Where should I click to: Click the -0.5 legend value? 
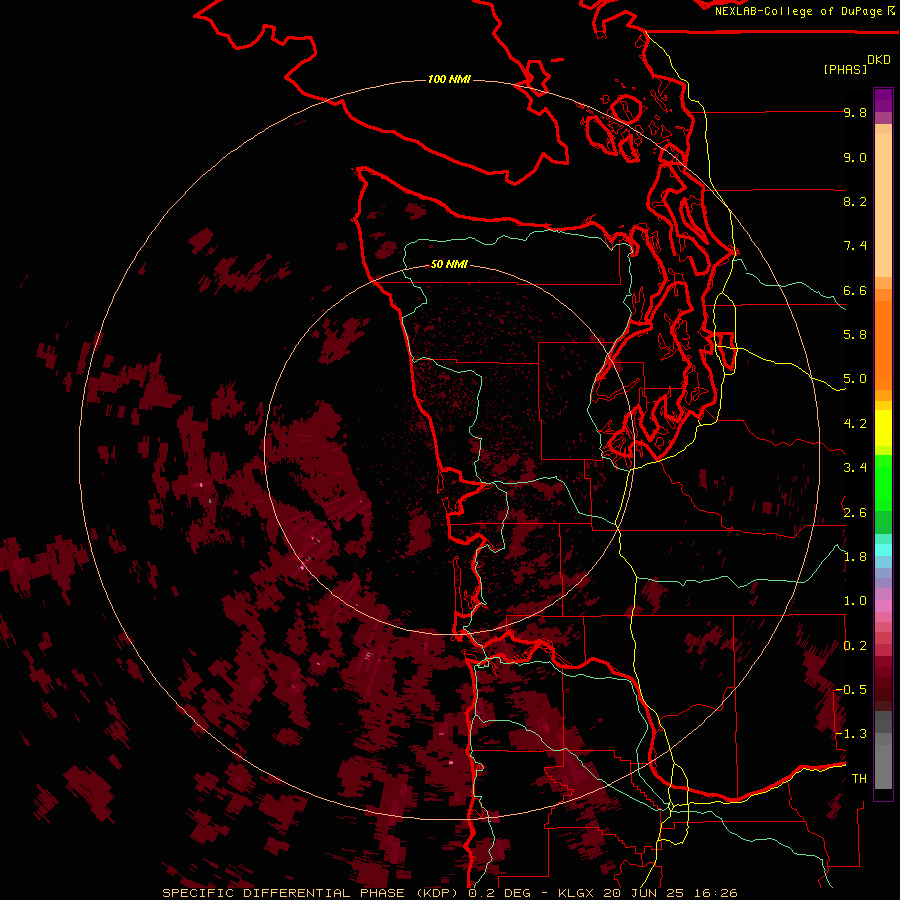click(851, 690)
